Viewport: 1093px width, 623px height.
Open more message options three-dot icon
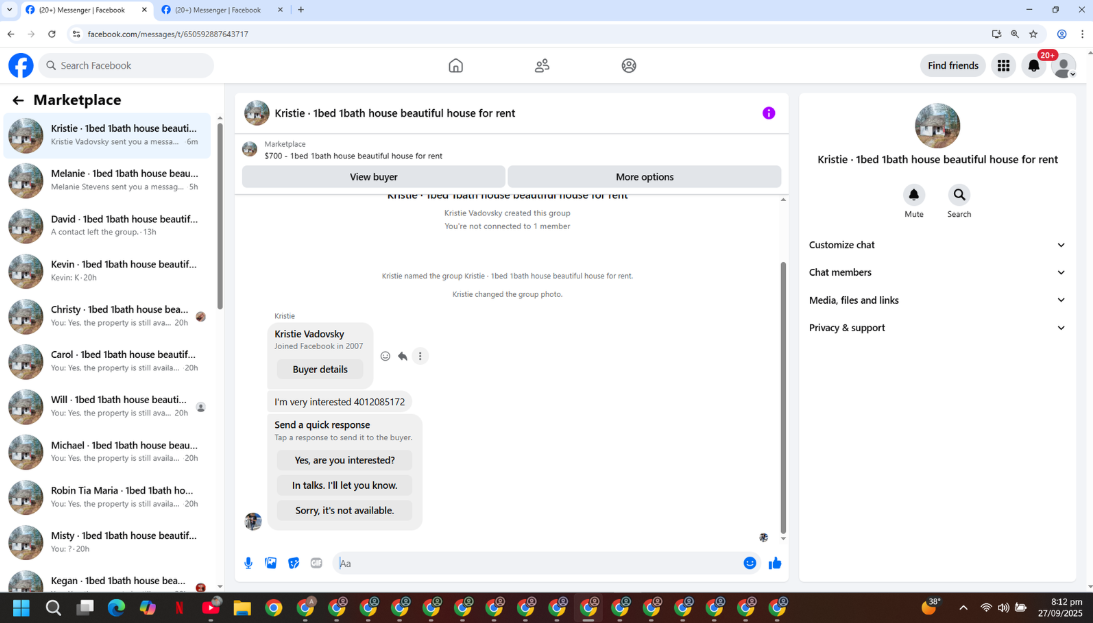420,356
